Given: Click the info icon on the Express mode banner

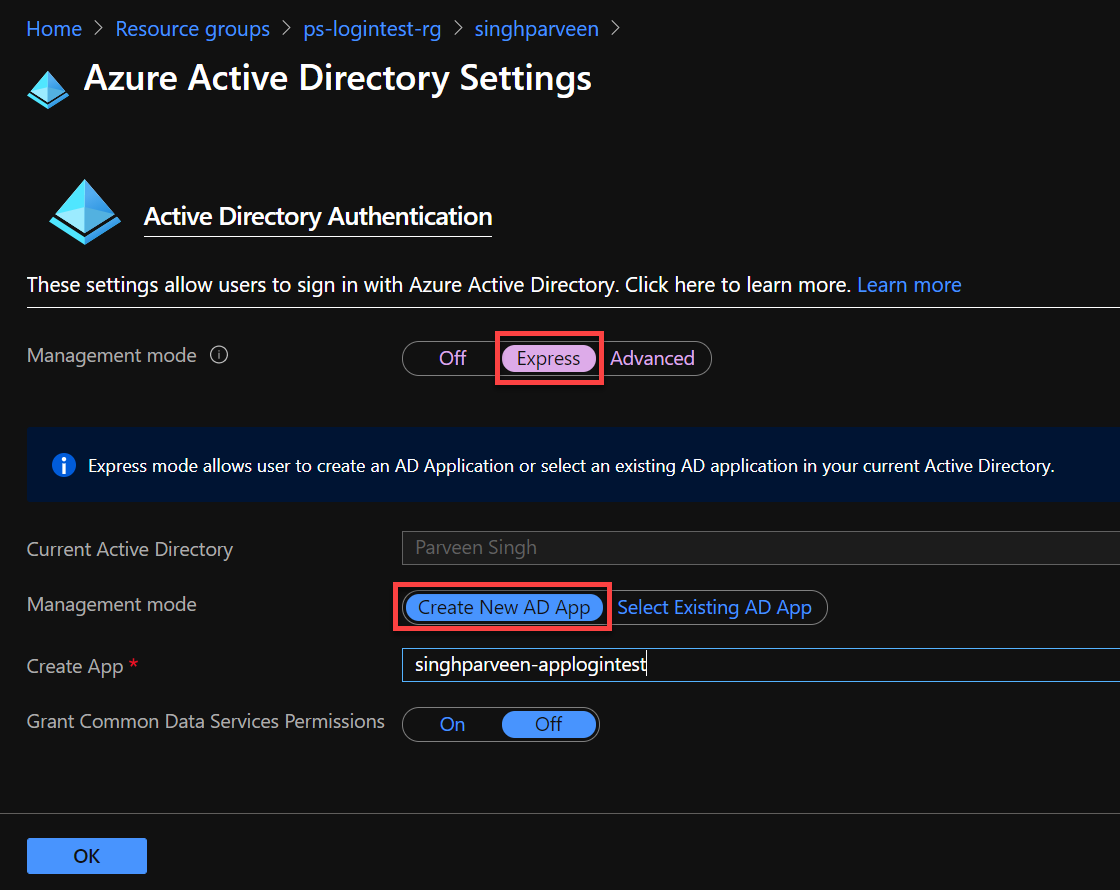Looking at the screenshot, I should point(63,464).
